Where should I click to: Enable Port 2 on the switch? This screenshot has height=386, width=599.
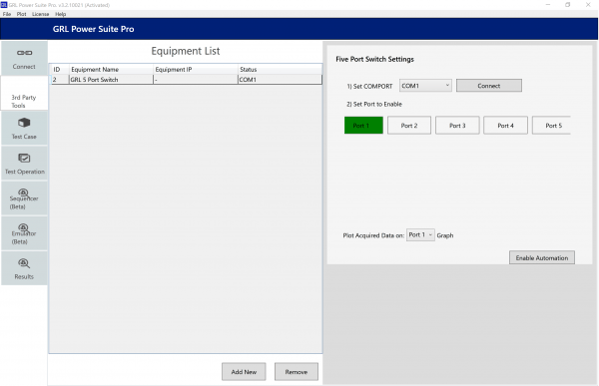click(409, 125)
